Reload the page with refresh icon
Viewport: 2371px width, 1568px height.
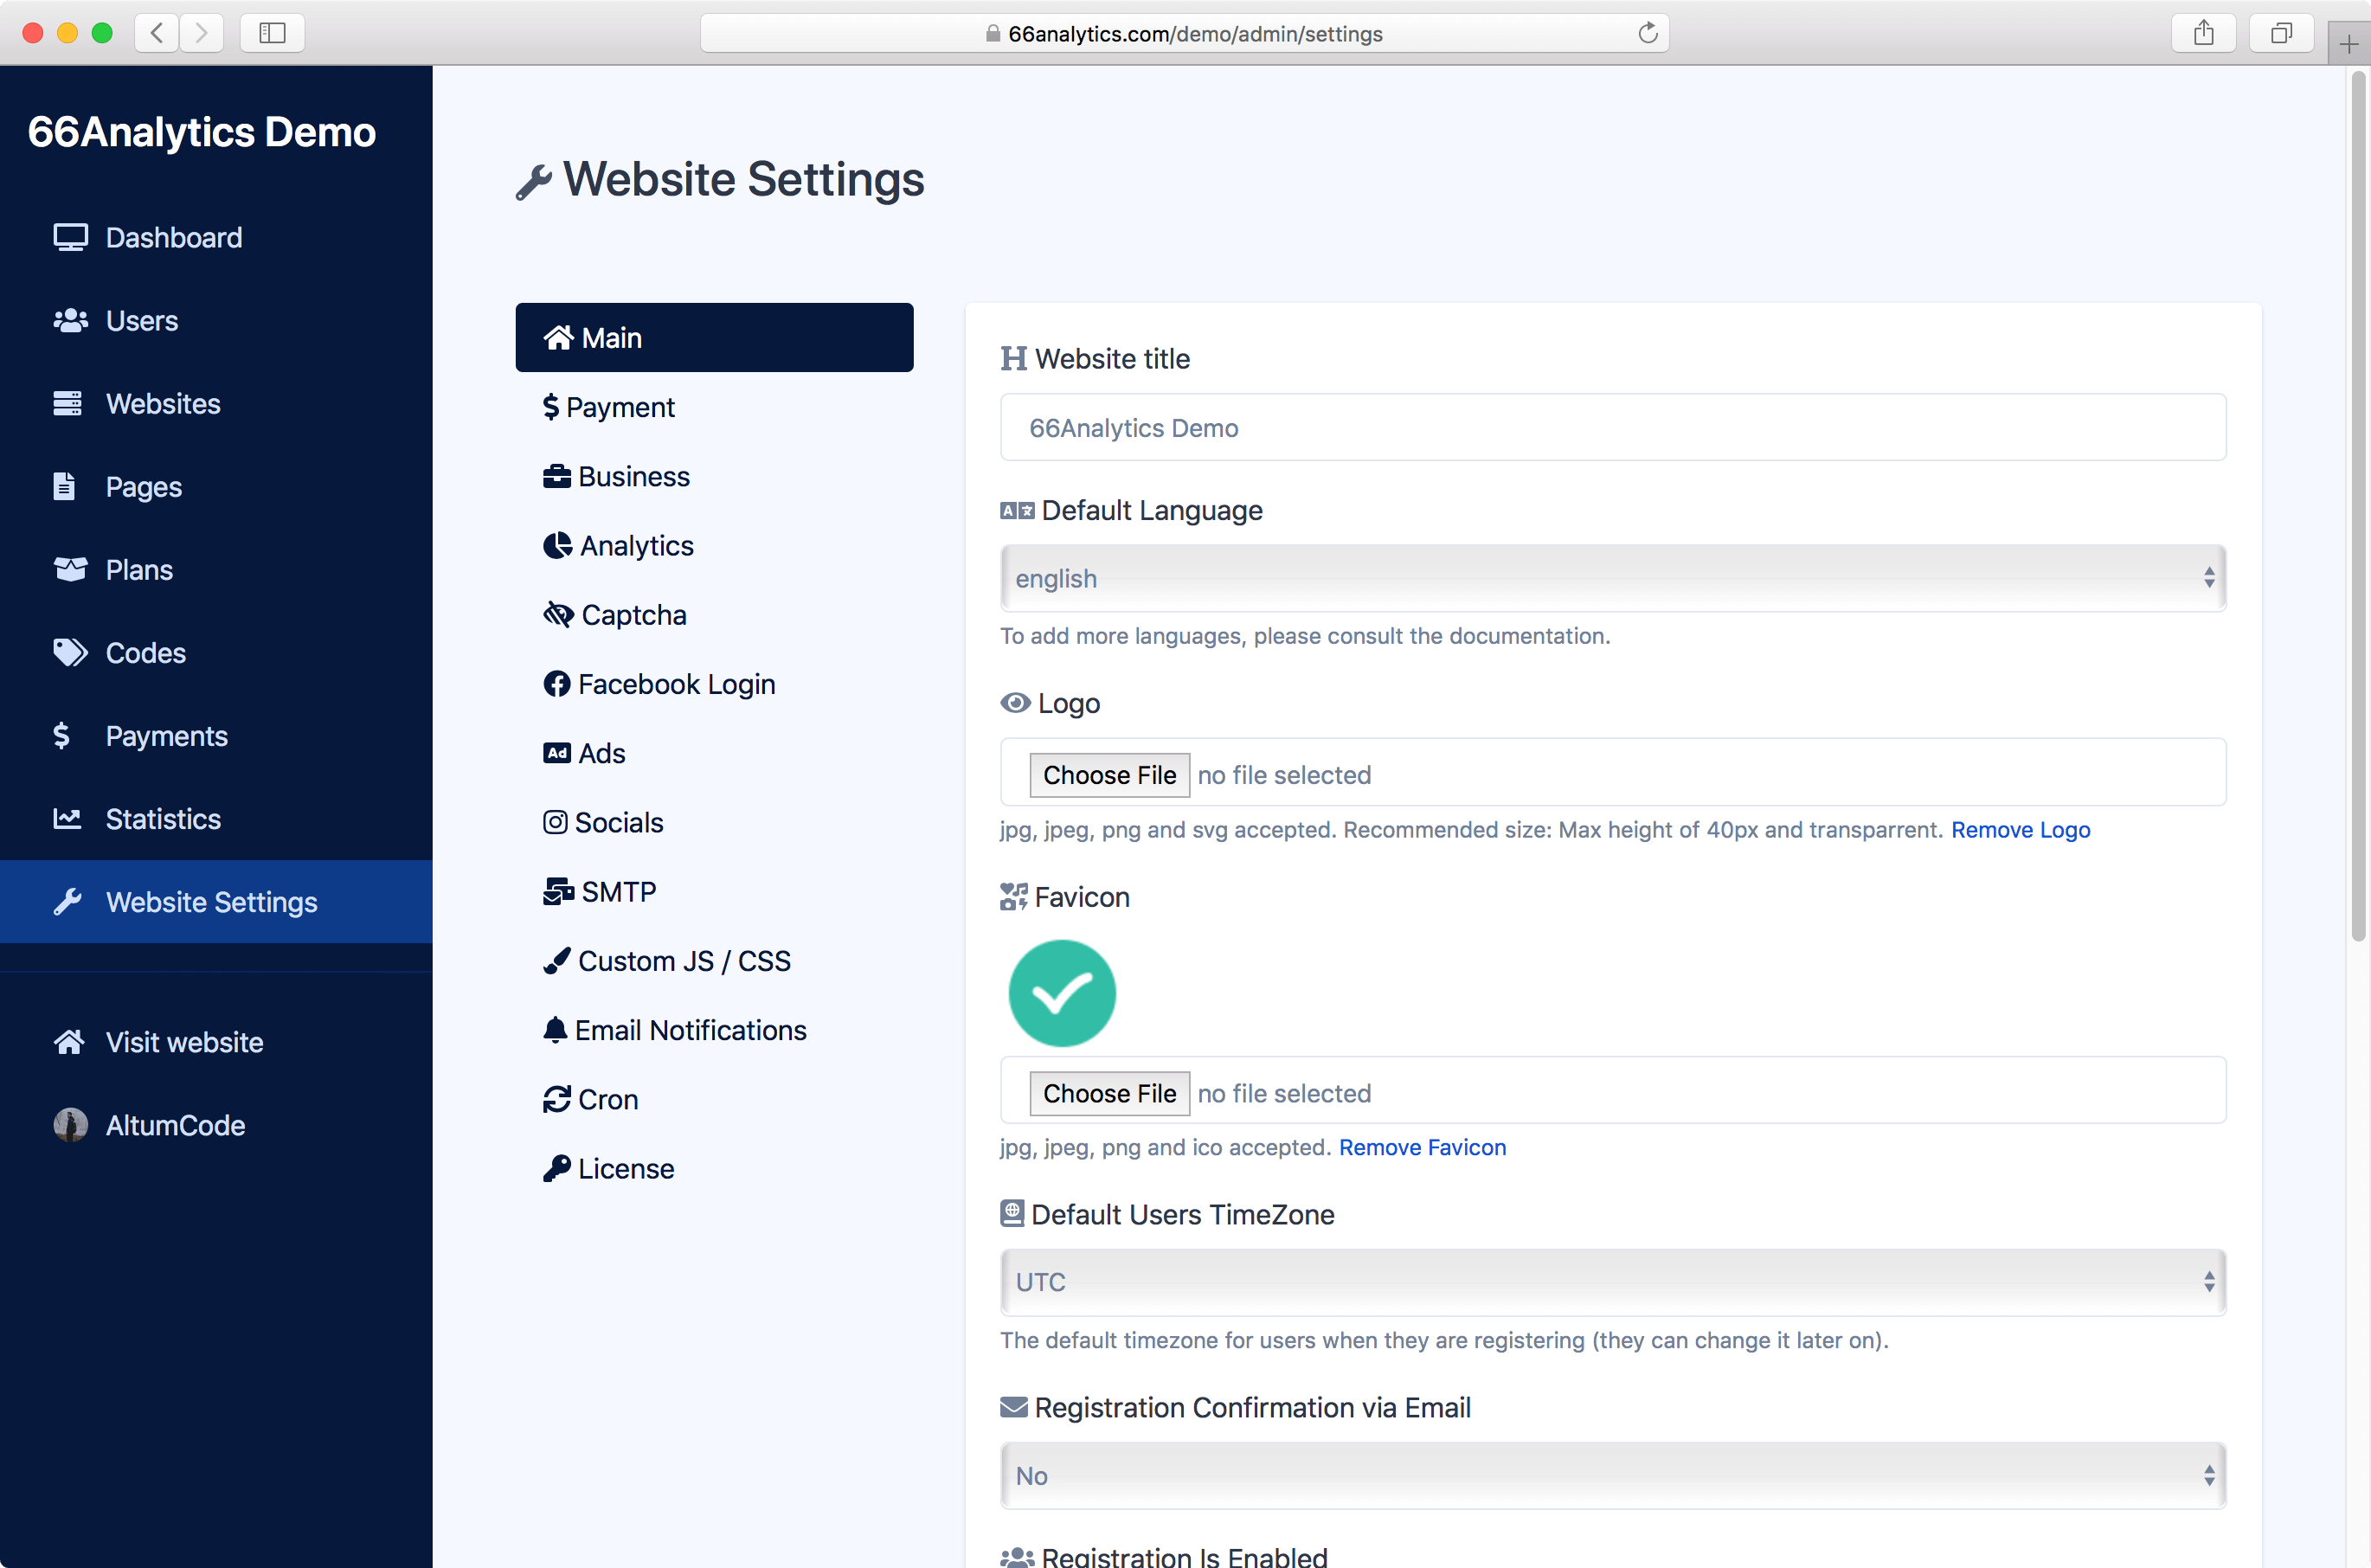[x=1647, y=33]
